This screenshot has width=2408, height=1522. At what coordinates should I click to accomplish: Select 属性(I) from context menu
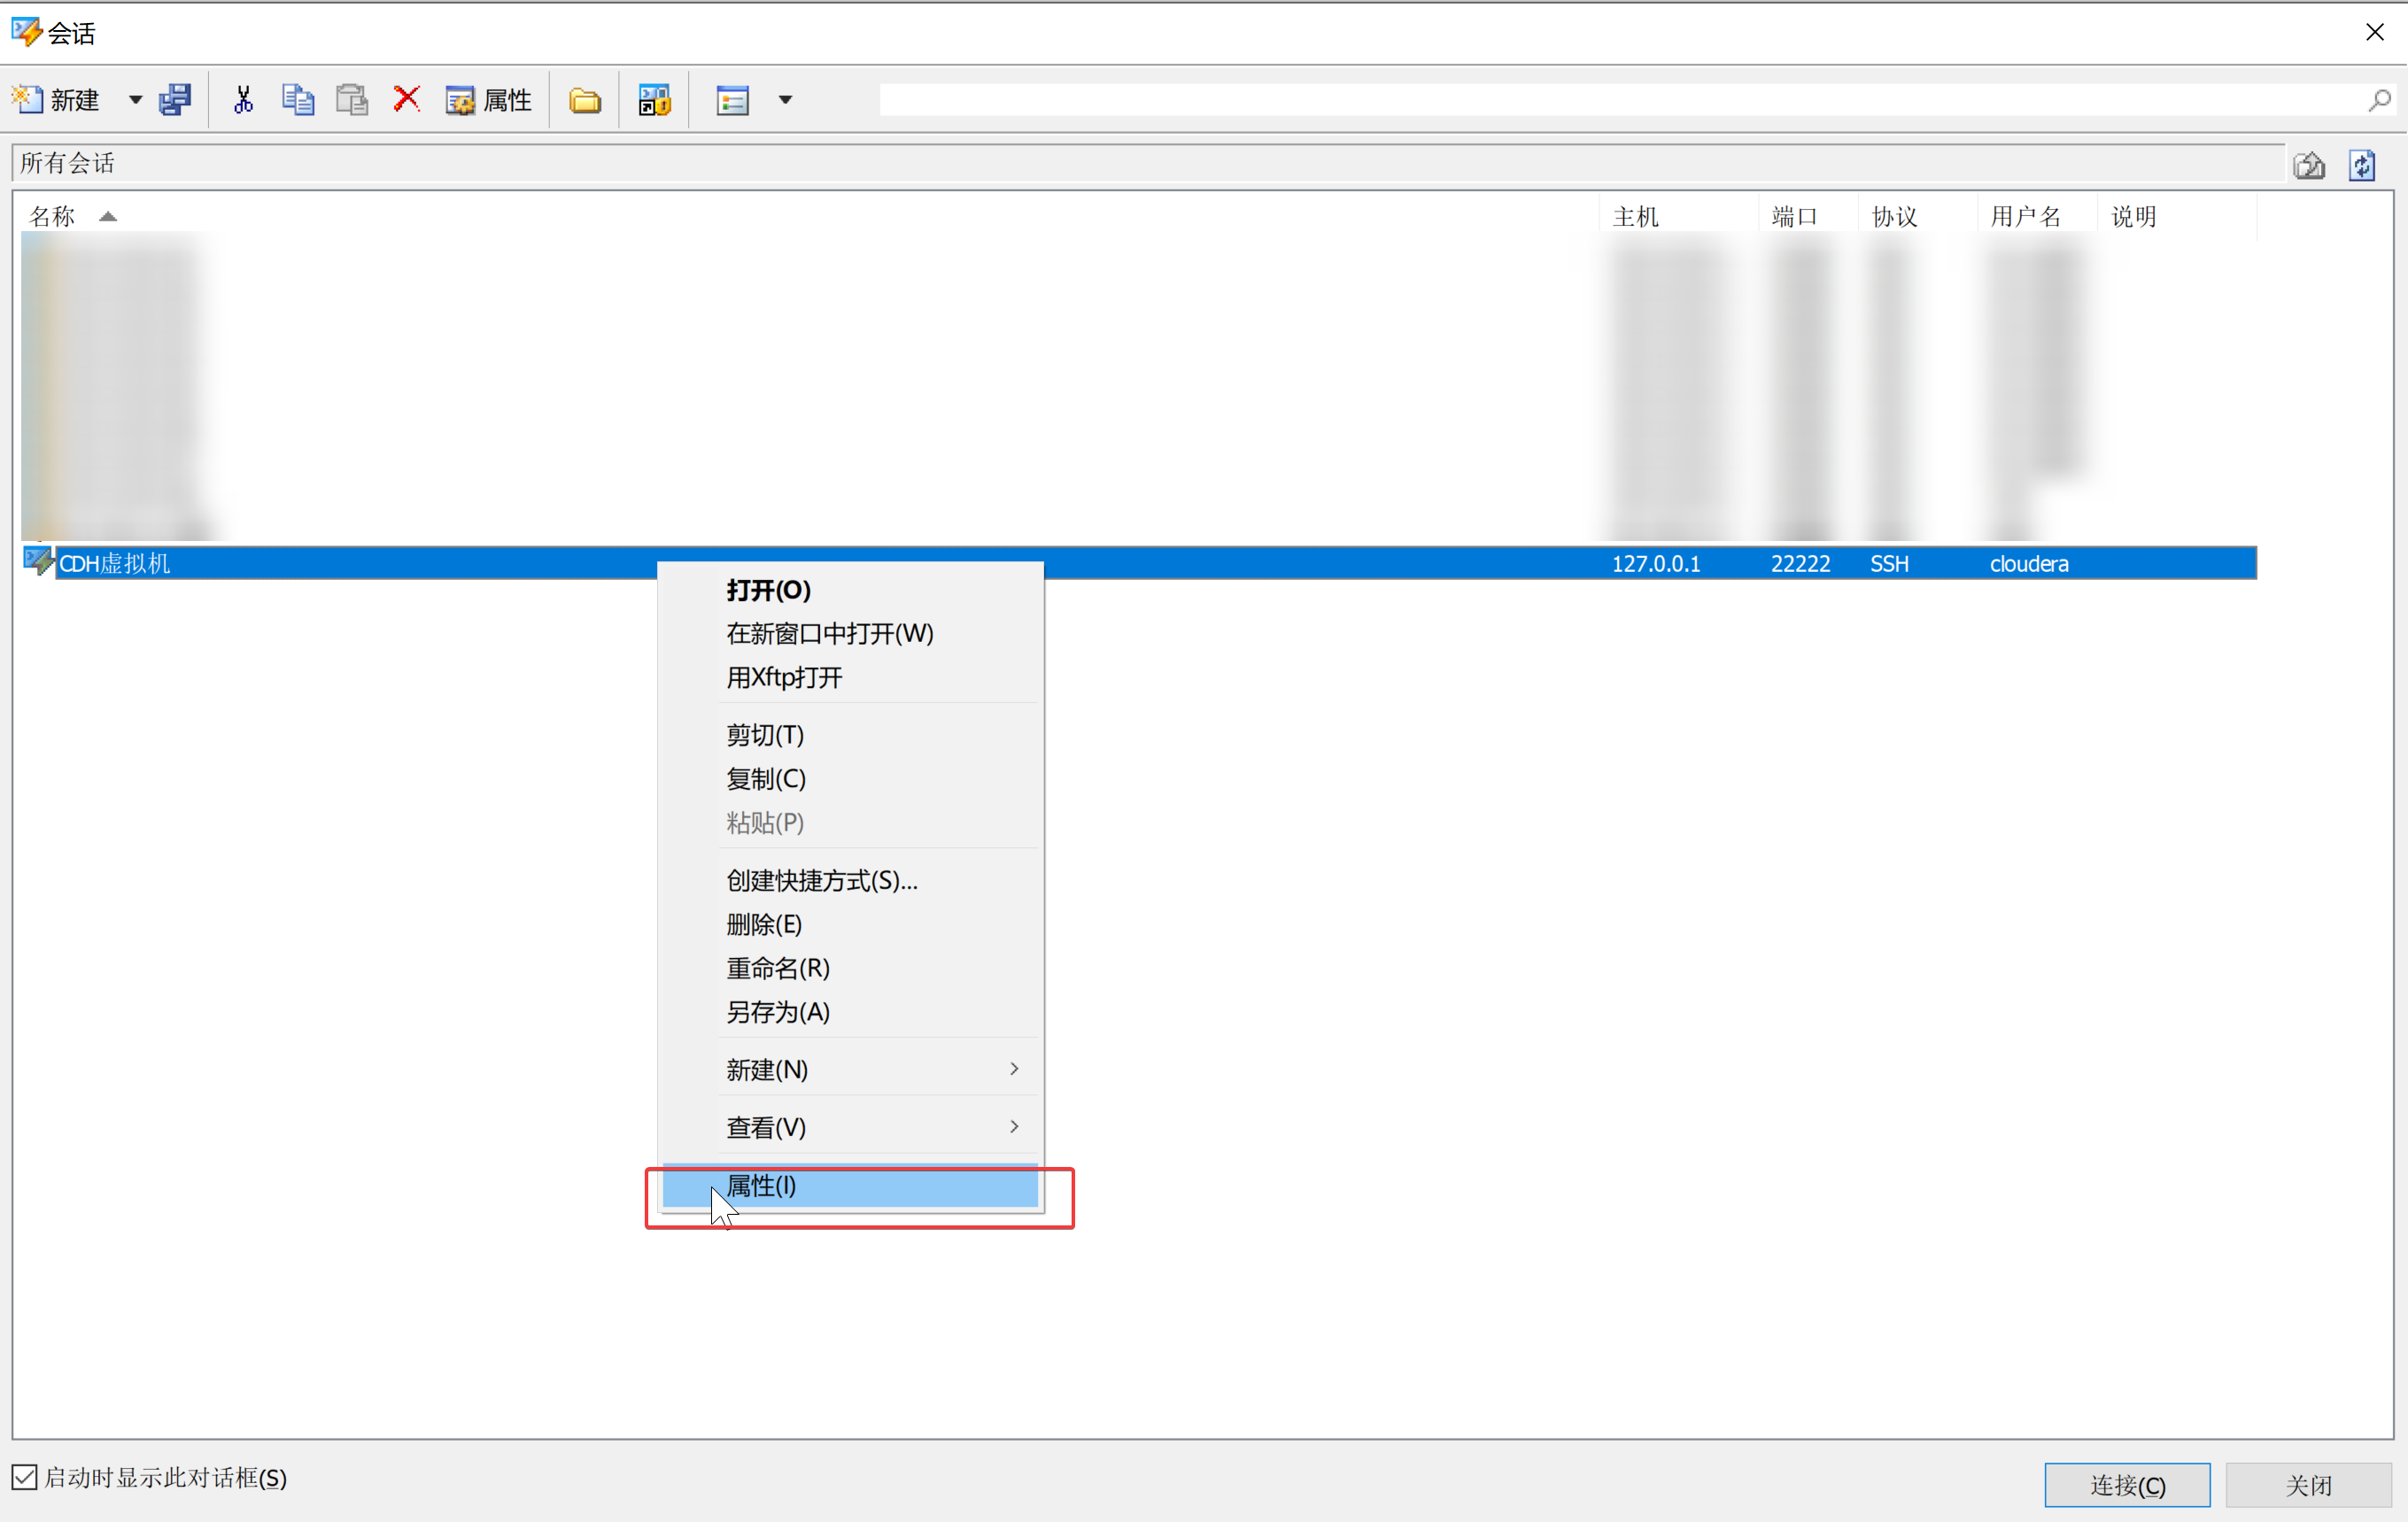(x=850, y=1186)
